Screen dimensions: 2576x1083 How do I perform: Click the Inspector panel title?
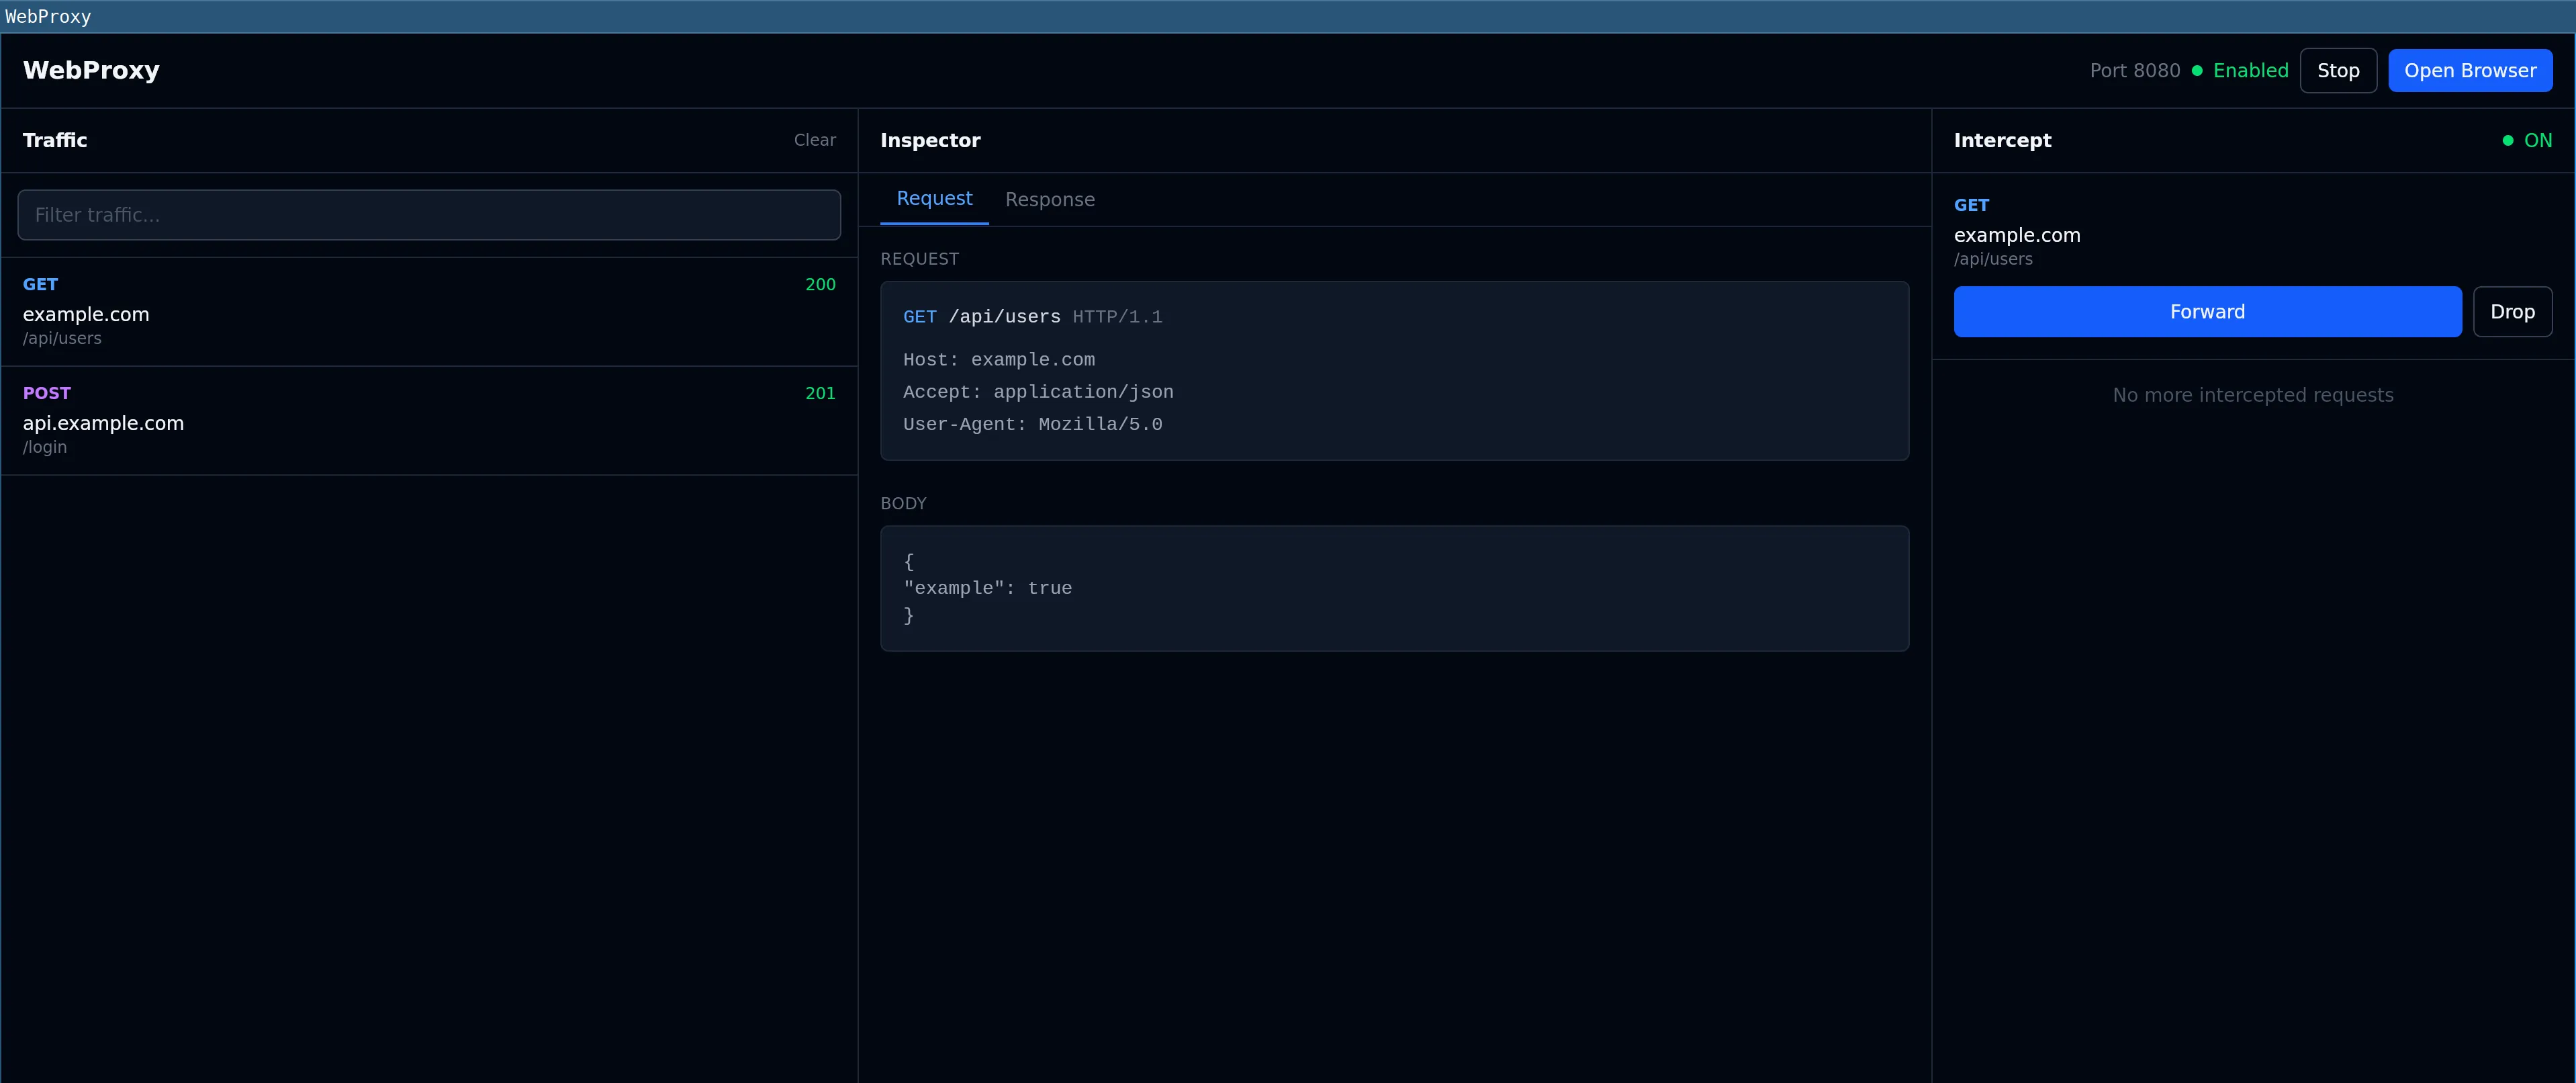[x=930, y=141]
